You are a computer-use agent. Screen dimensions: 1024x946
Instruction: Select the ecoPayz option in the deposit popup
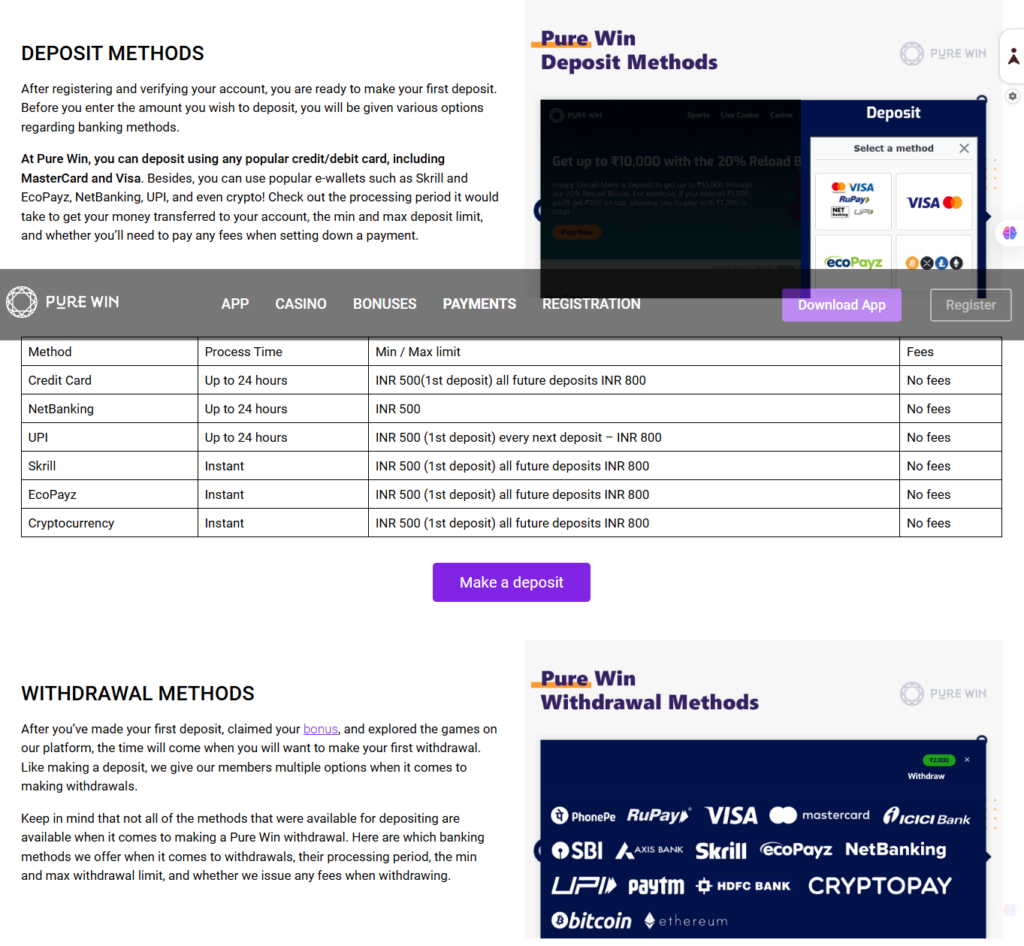point(853,262)
